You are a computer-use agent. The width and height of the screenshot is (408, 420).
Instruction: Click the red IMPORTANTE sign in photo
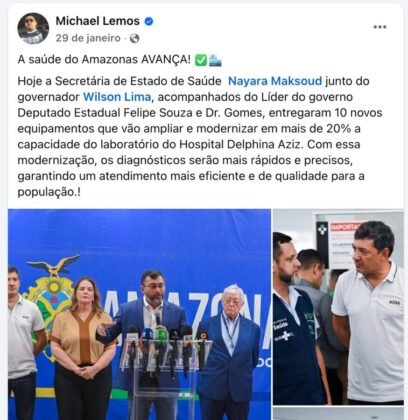(342, 227)
